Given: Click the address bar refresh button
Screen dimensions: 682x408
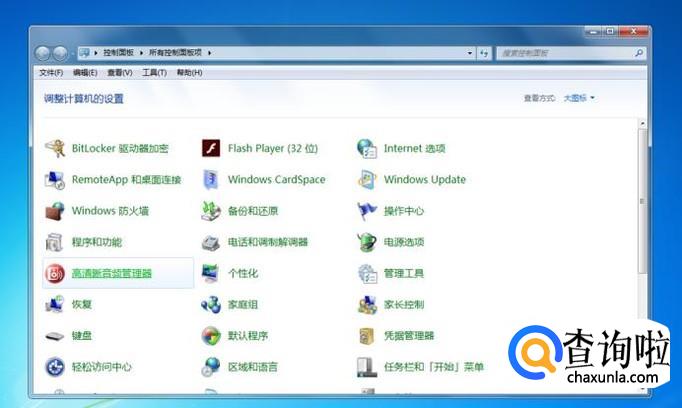Looking at the screenshot, I should pyautogui.click(x=484, y=53).
